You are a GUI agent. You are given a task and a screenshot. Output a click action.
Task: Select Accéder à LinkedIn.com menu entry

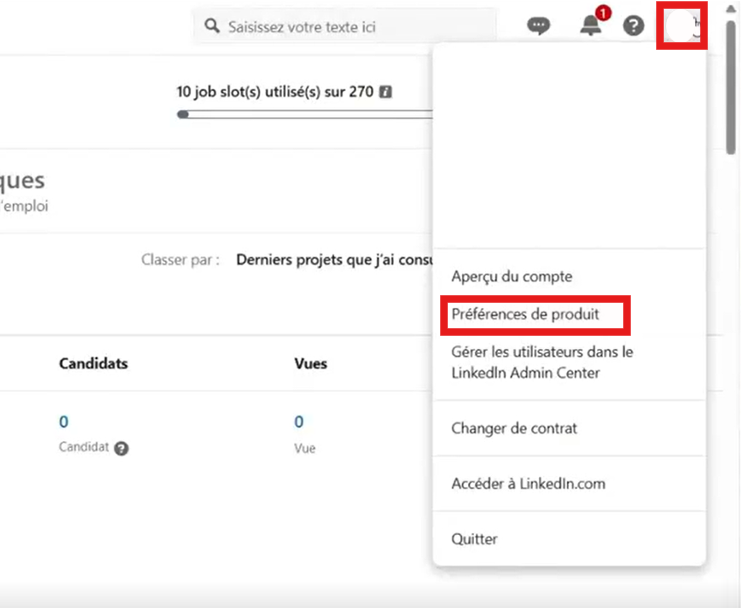528,484
